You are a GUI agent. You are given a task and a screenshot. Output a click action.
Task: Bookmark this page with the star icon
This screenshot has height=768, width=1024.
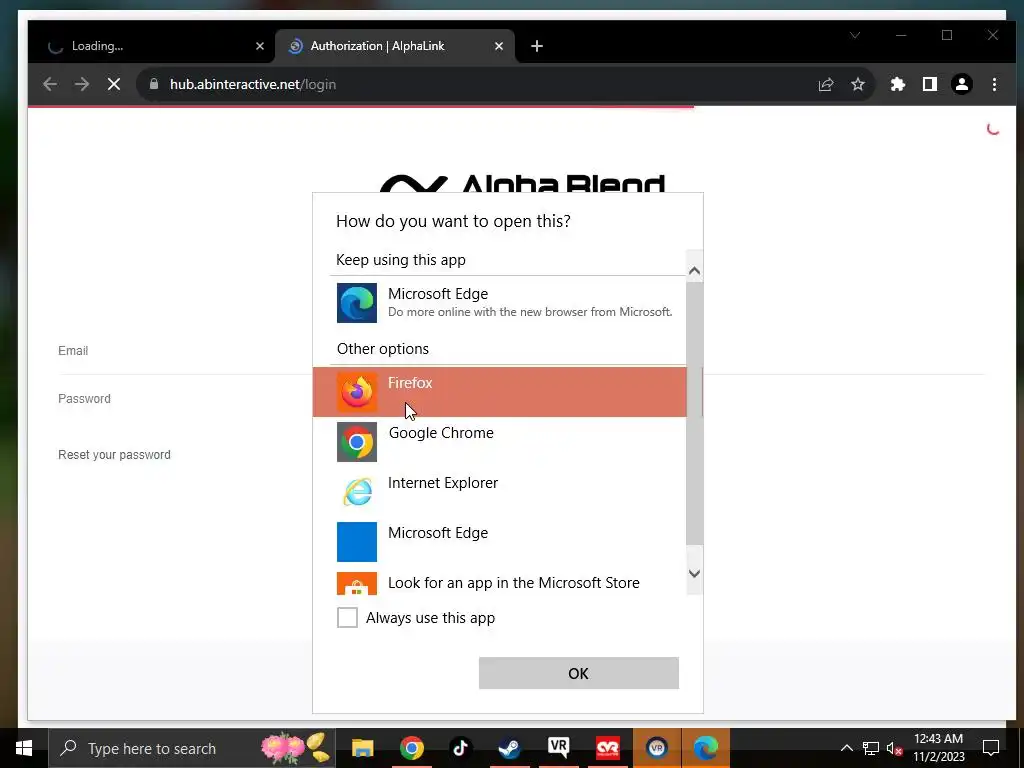pyautogui.click(x=858, y=84)
